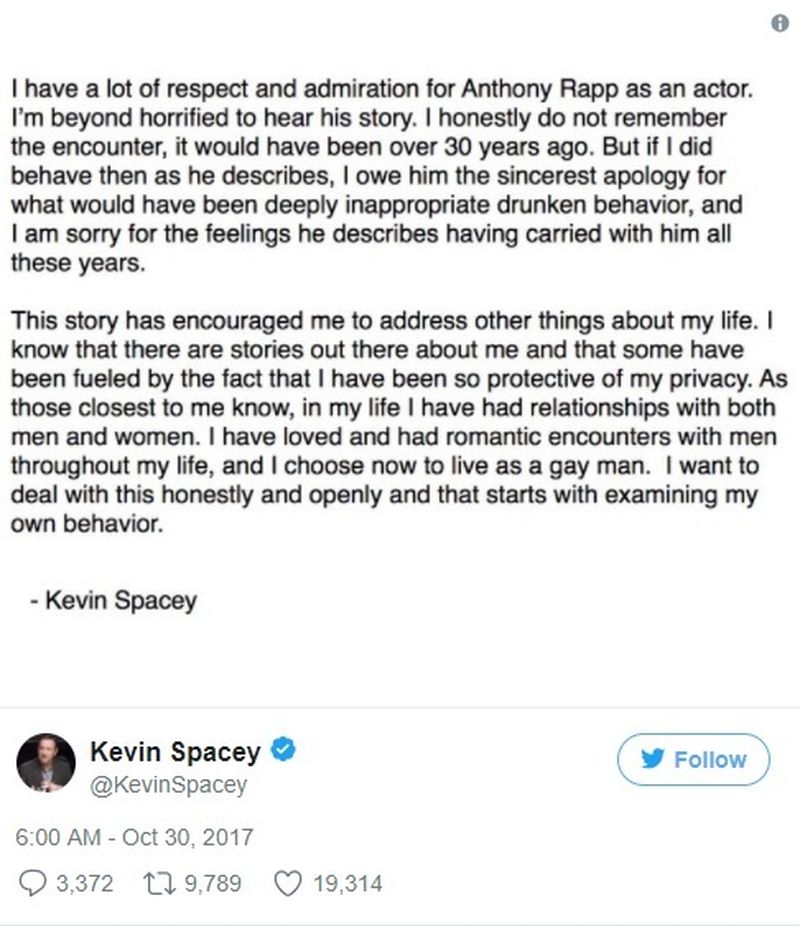Click the "- Kevin Spacey" signature line
Image resolution: width=800 pixels, height=926 pixels.
[x=112, y=601]
